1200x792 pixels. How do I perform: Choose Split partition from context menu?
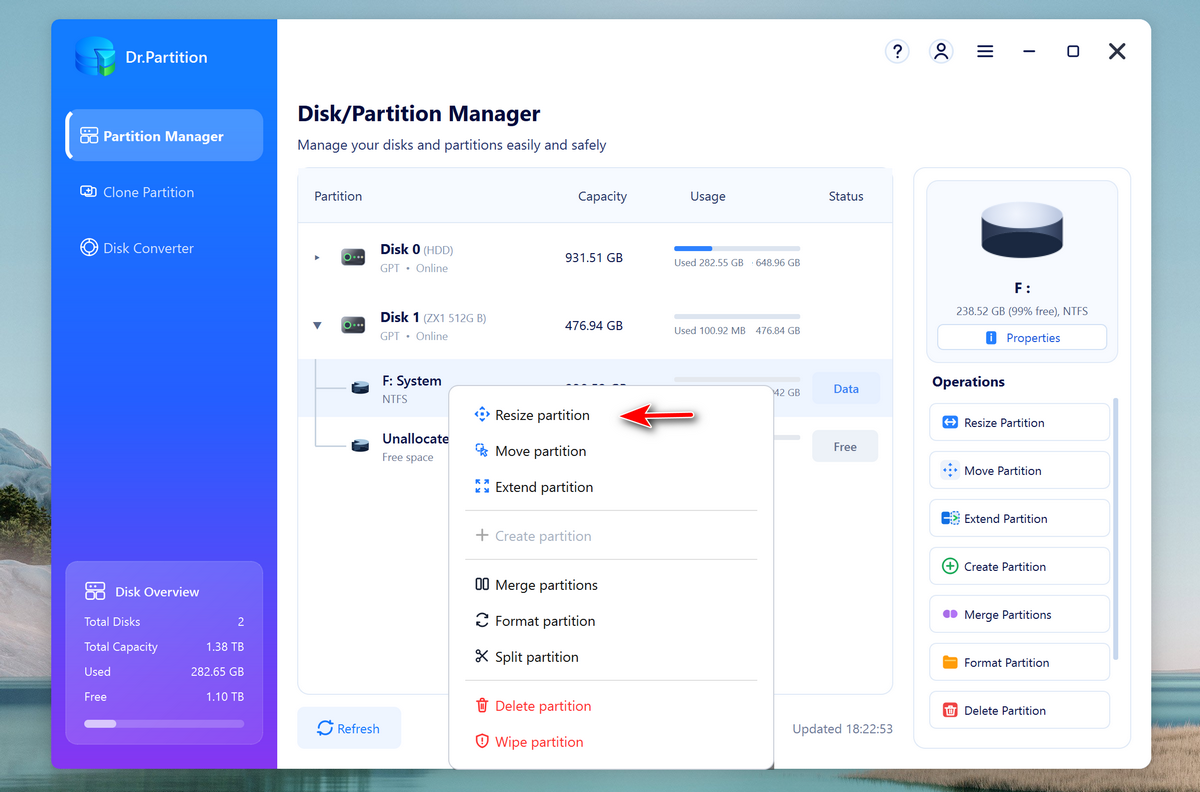(x=611, y=657)
